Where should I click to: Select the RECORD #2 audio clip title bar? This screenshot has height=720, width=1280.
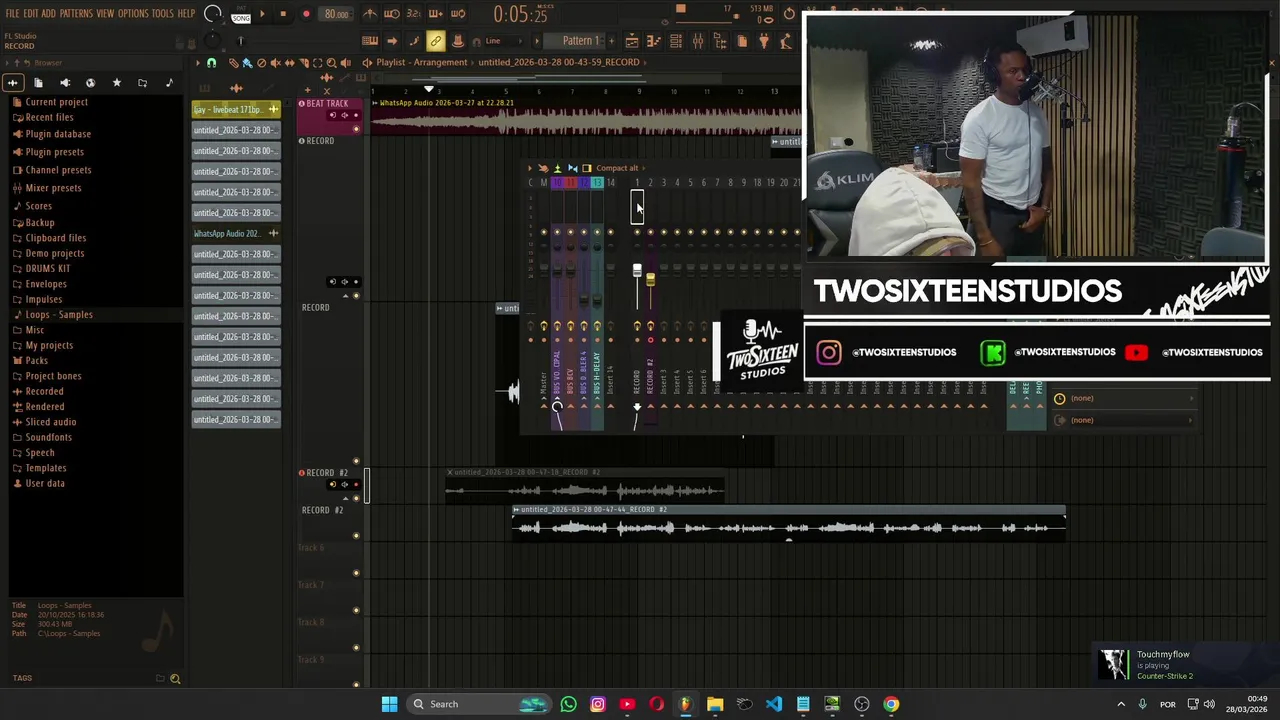click(x=788, y=509)
